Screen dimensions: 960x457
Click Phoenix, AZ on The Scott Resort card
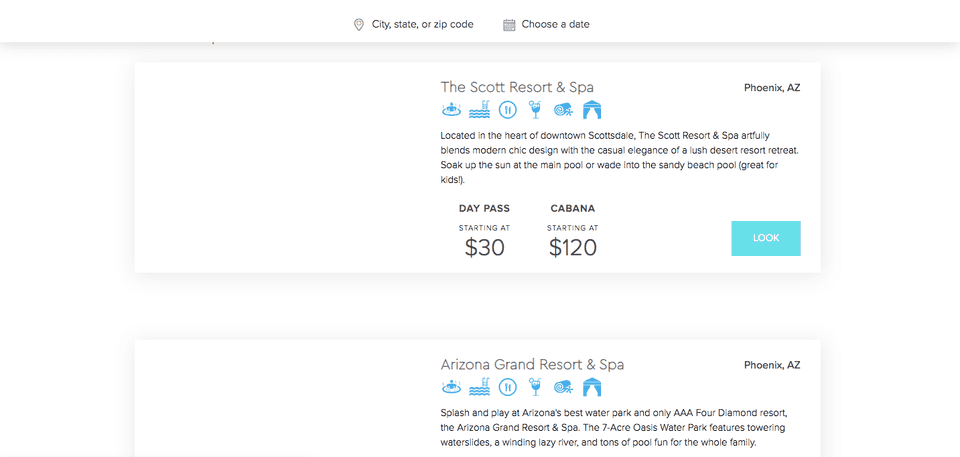coord(772,88)
